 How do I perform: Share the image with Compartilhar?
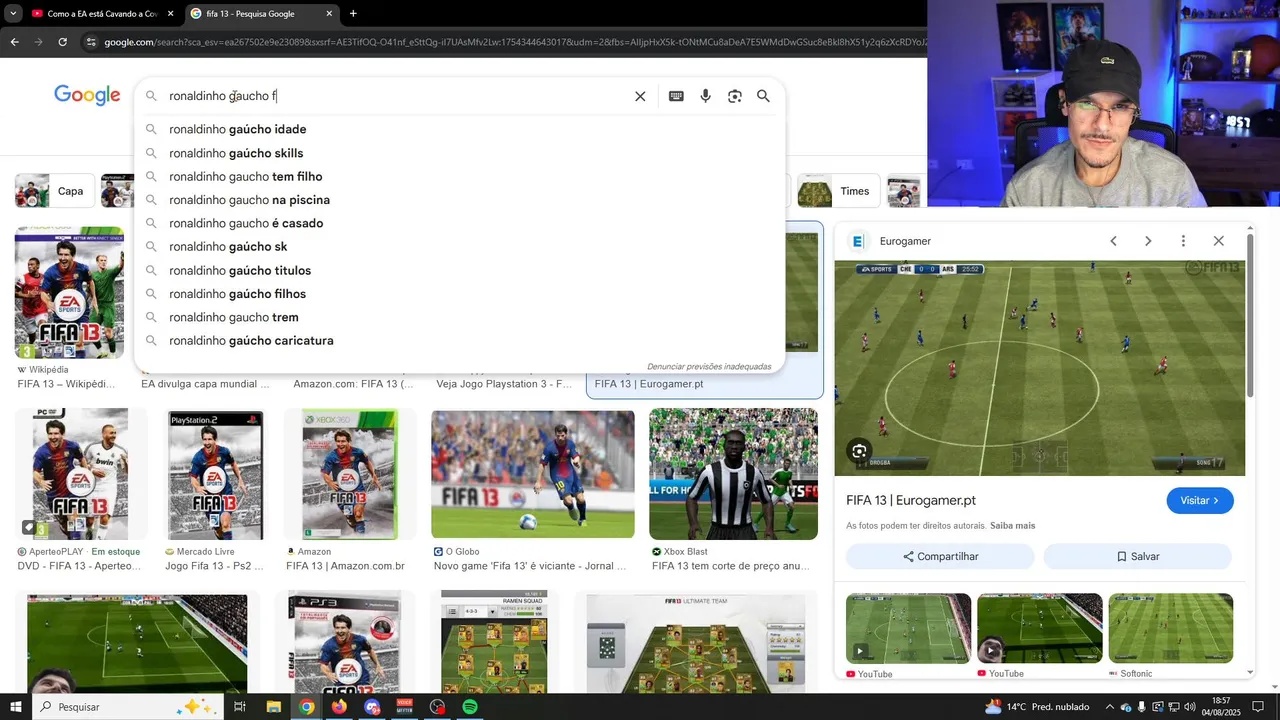click(x=940, y=556)
